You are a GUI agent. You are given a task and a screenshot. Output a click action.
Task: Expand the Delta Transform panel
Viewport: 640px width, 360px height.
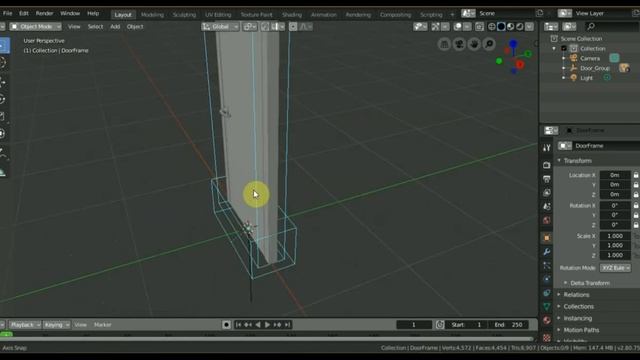click(x=565, y=282)
